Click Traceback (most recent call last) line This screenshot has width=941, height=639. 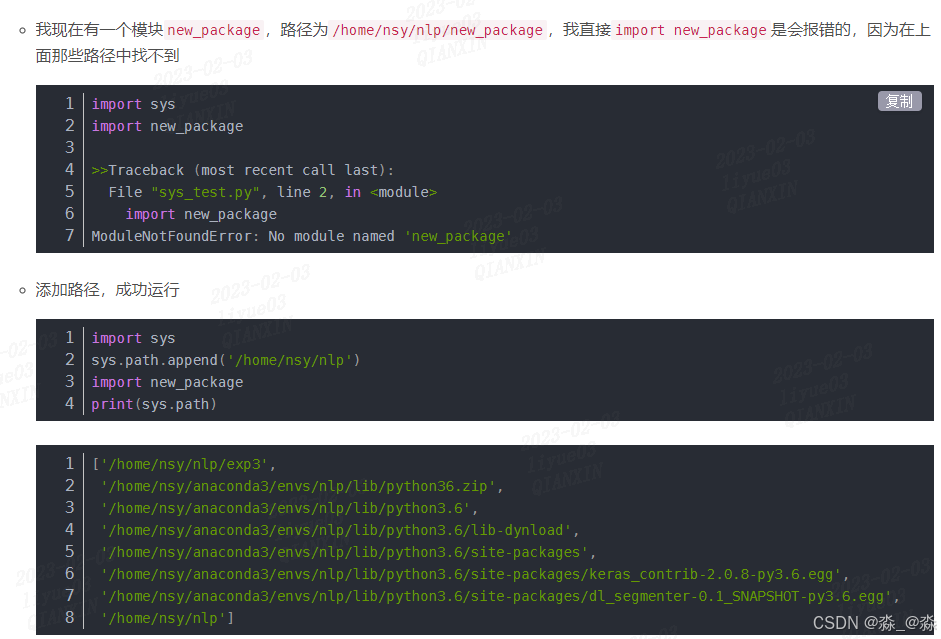click(243, 170)
